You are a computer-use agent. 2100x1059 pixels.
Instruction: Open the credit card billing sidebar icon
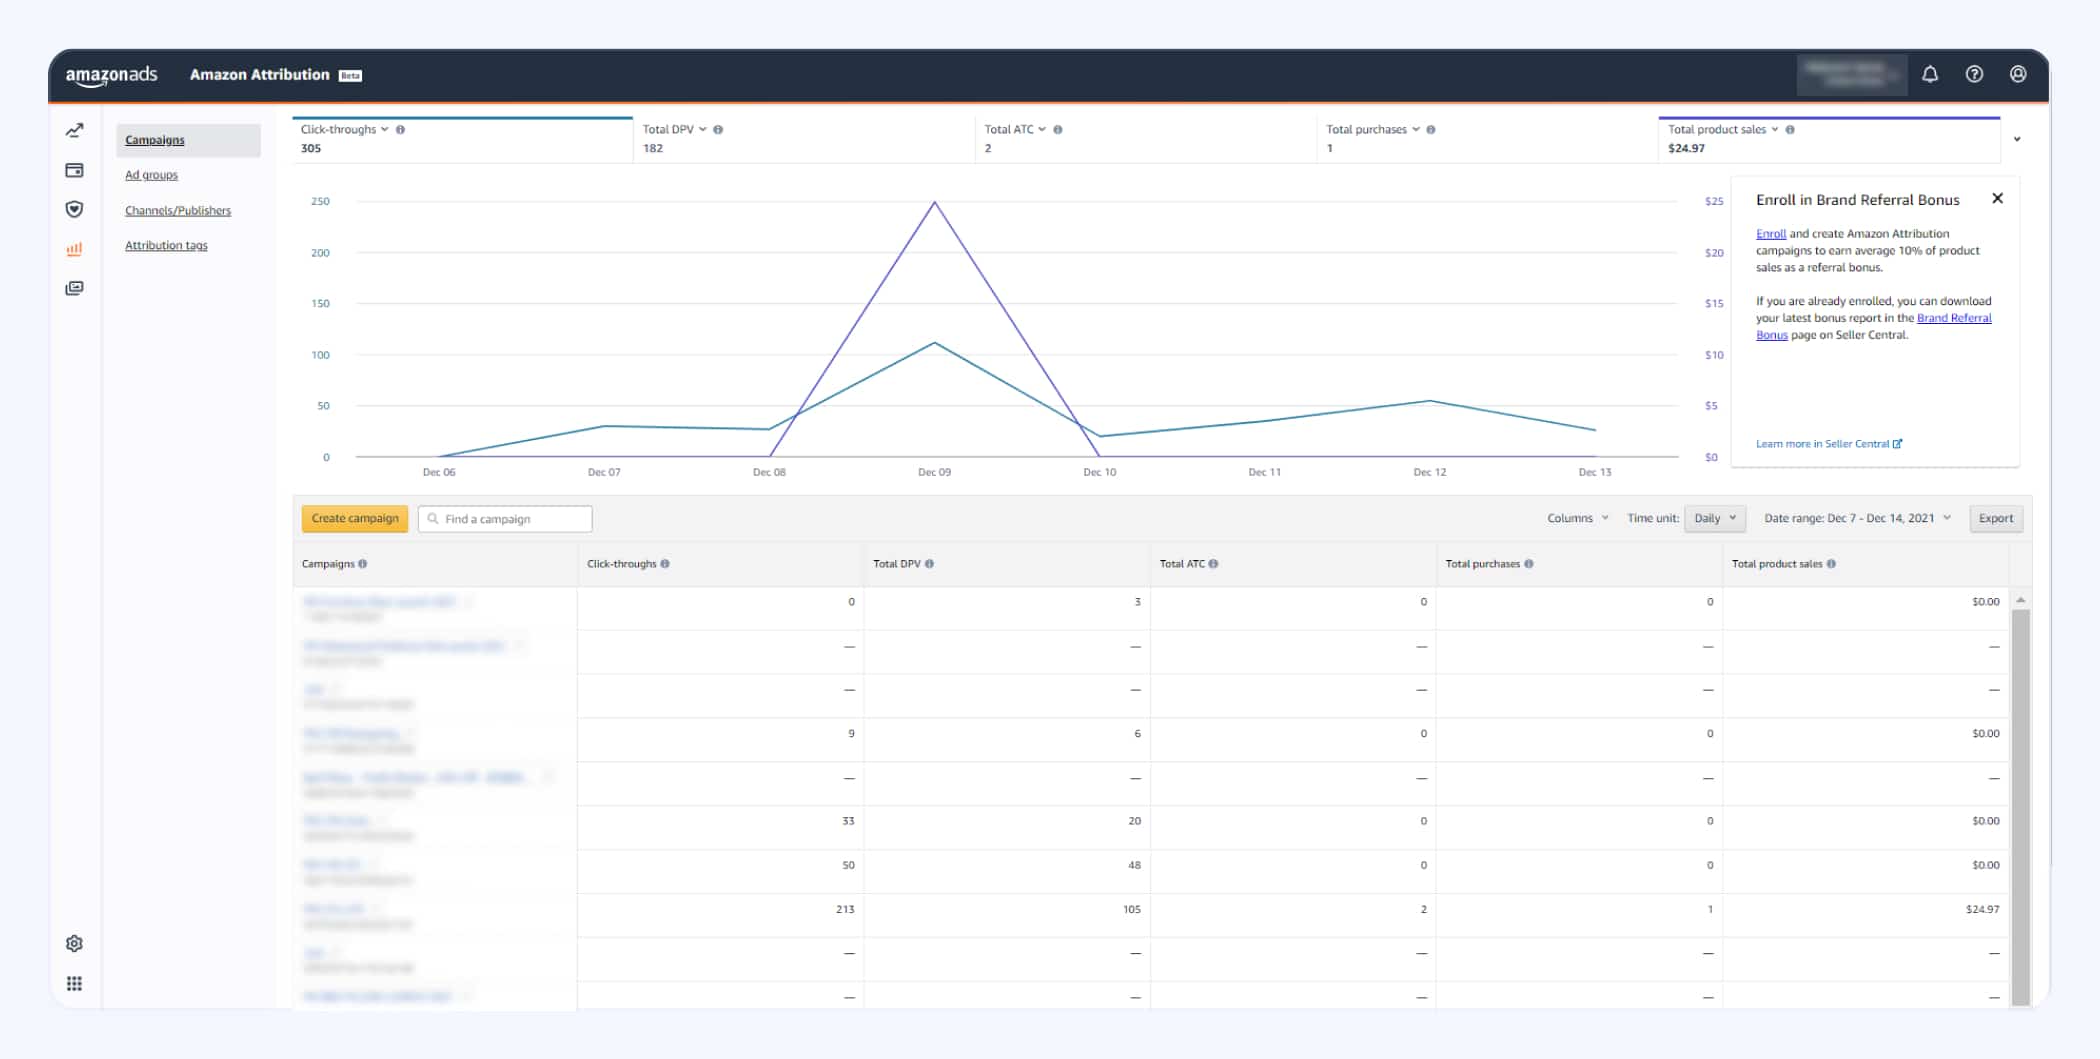coord(74,170)
